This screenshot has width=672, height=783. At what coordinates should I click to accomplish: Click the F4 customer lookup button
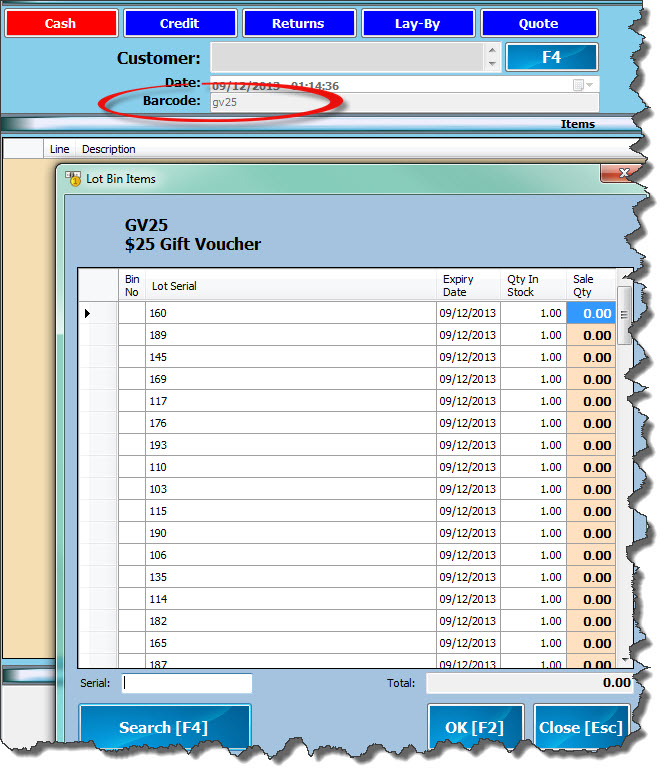click(x=552, y=57)
